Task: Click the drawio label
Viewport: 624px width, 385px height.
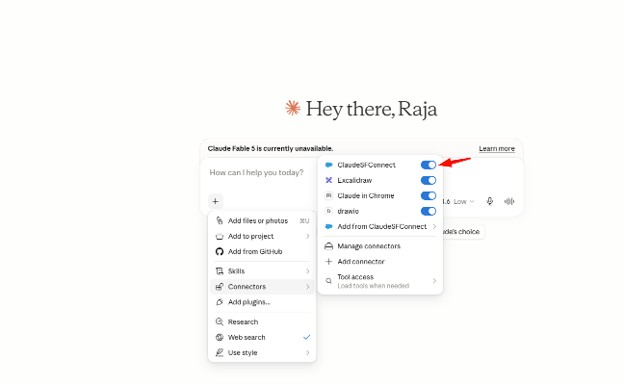Action: (348, 211)
